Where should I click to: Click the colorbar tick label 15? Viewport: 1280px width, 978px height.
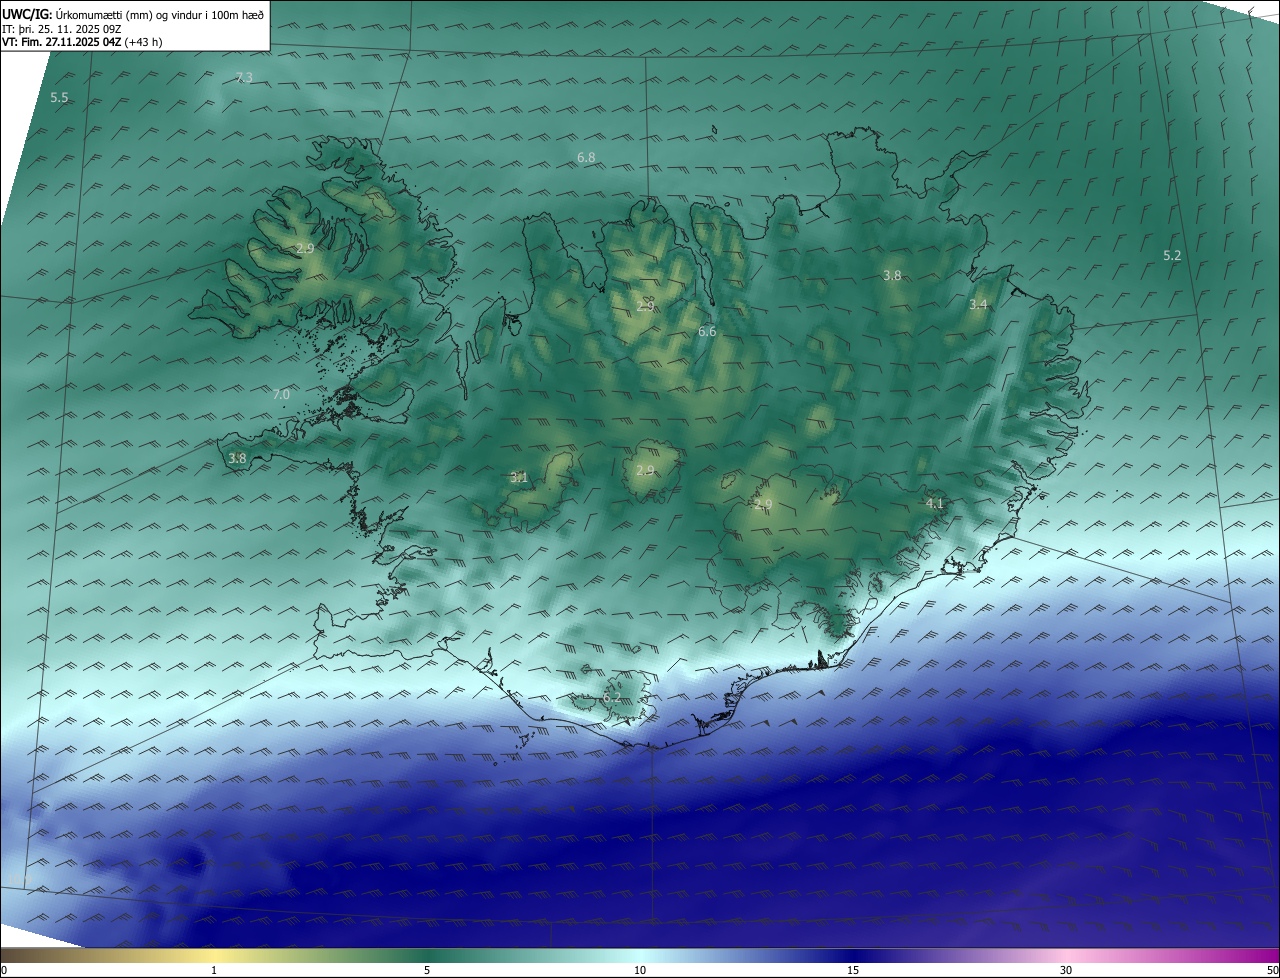click(x=853, y=970)
